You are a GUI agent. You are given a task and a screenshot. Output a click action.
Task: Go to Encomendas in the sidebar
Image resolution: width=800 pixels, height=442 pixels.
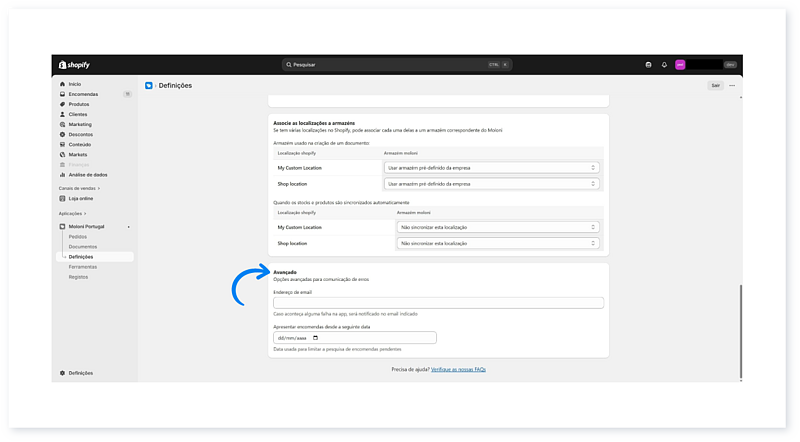(x=83, y=94)
